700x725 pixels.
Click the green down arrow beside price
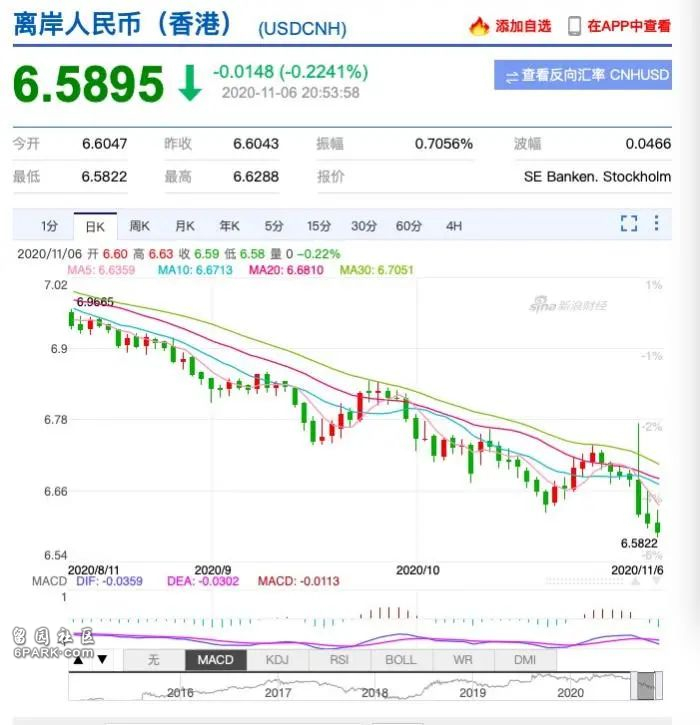[x=190, y=83]
